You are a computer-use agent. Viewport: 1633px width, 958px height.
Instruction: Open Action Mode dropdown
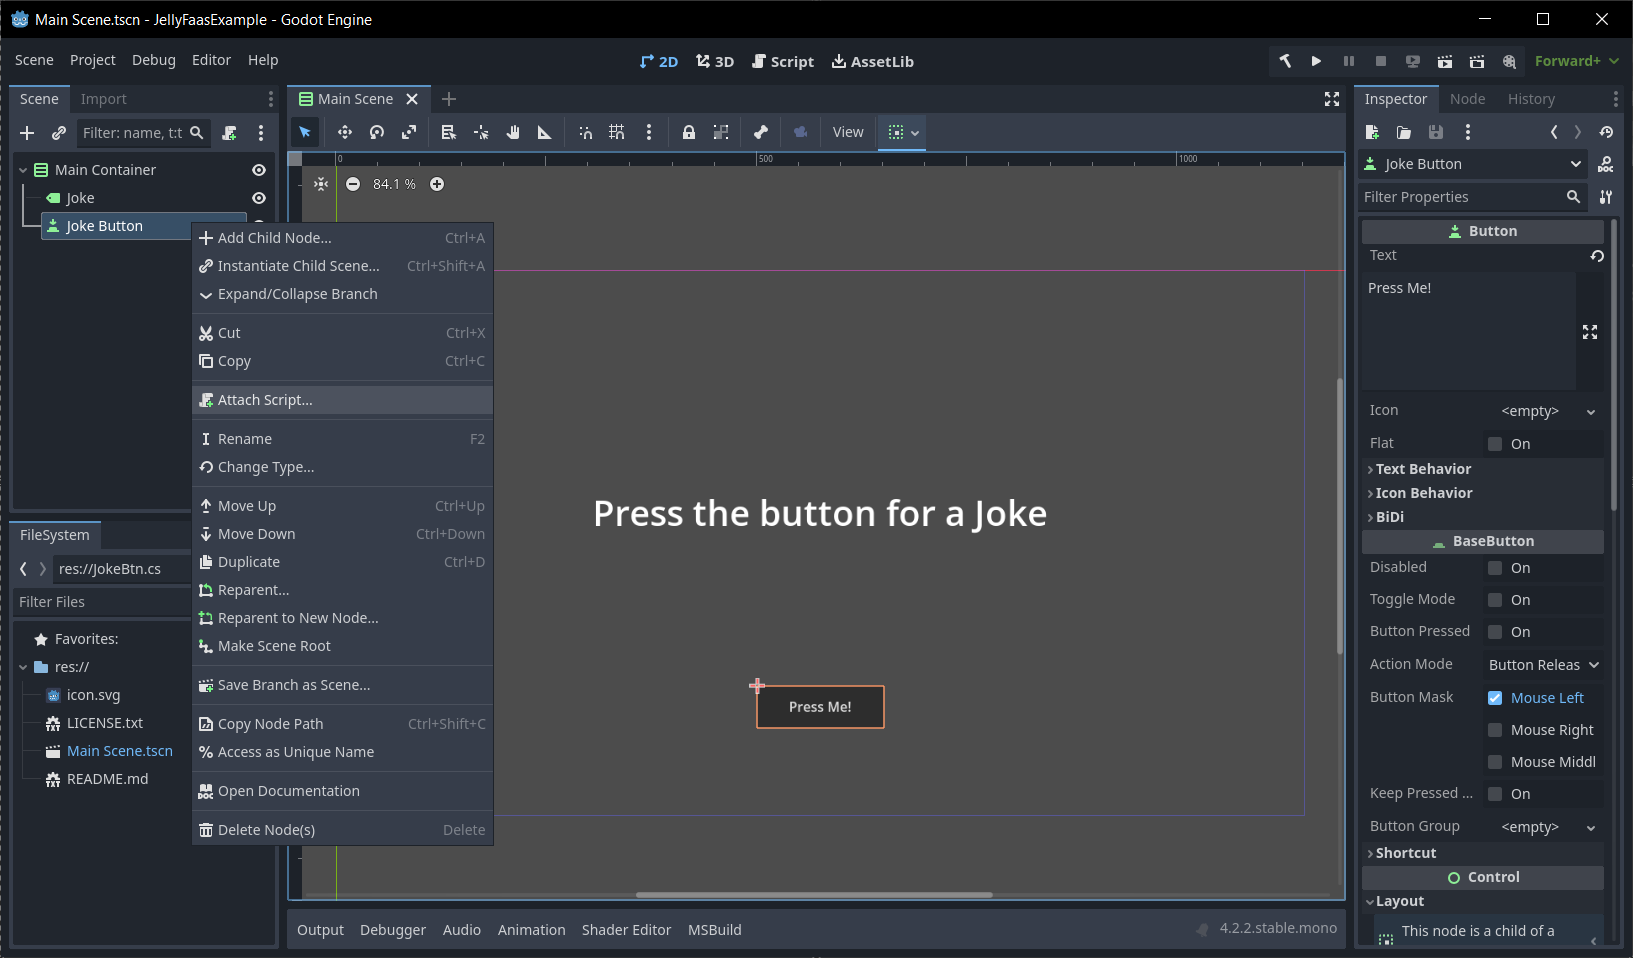click(x=1543, y=665)
